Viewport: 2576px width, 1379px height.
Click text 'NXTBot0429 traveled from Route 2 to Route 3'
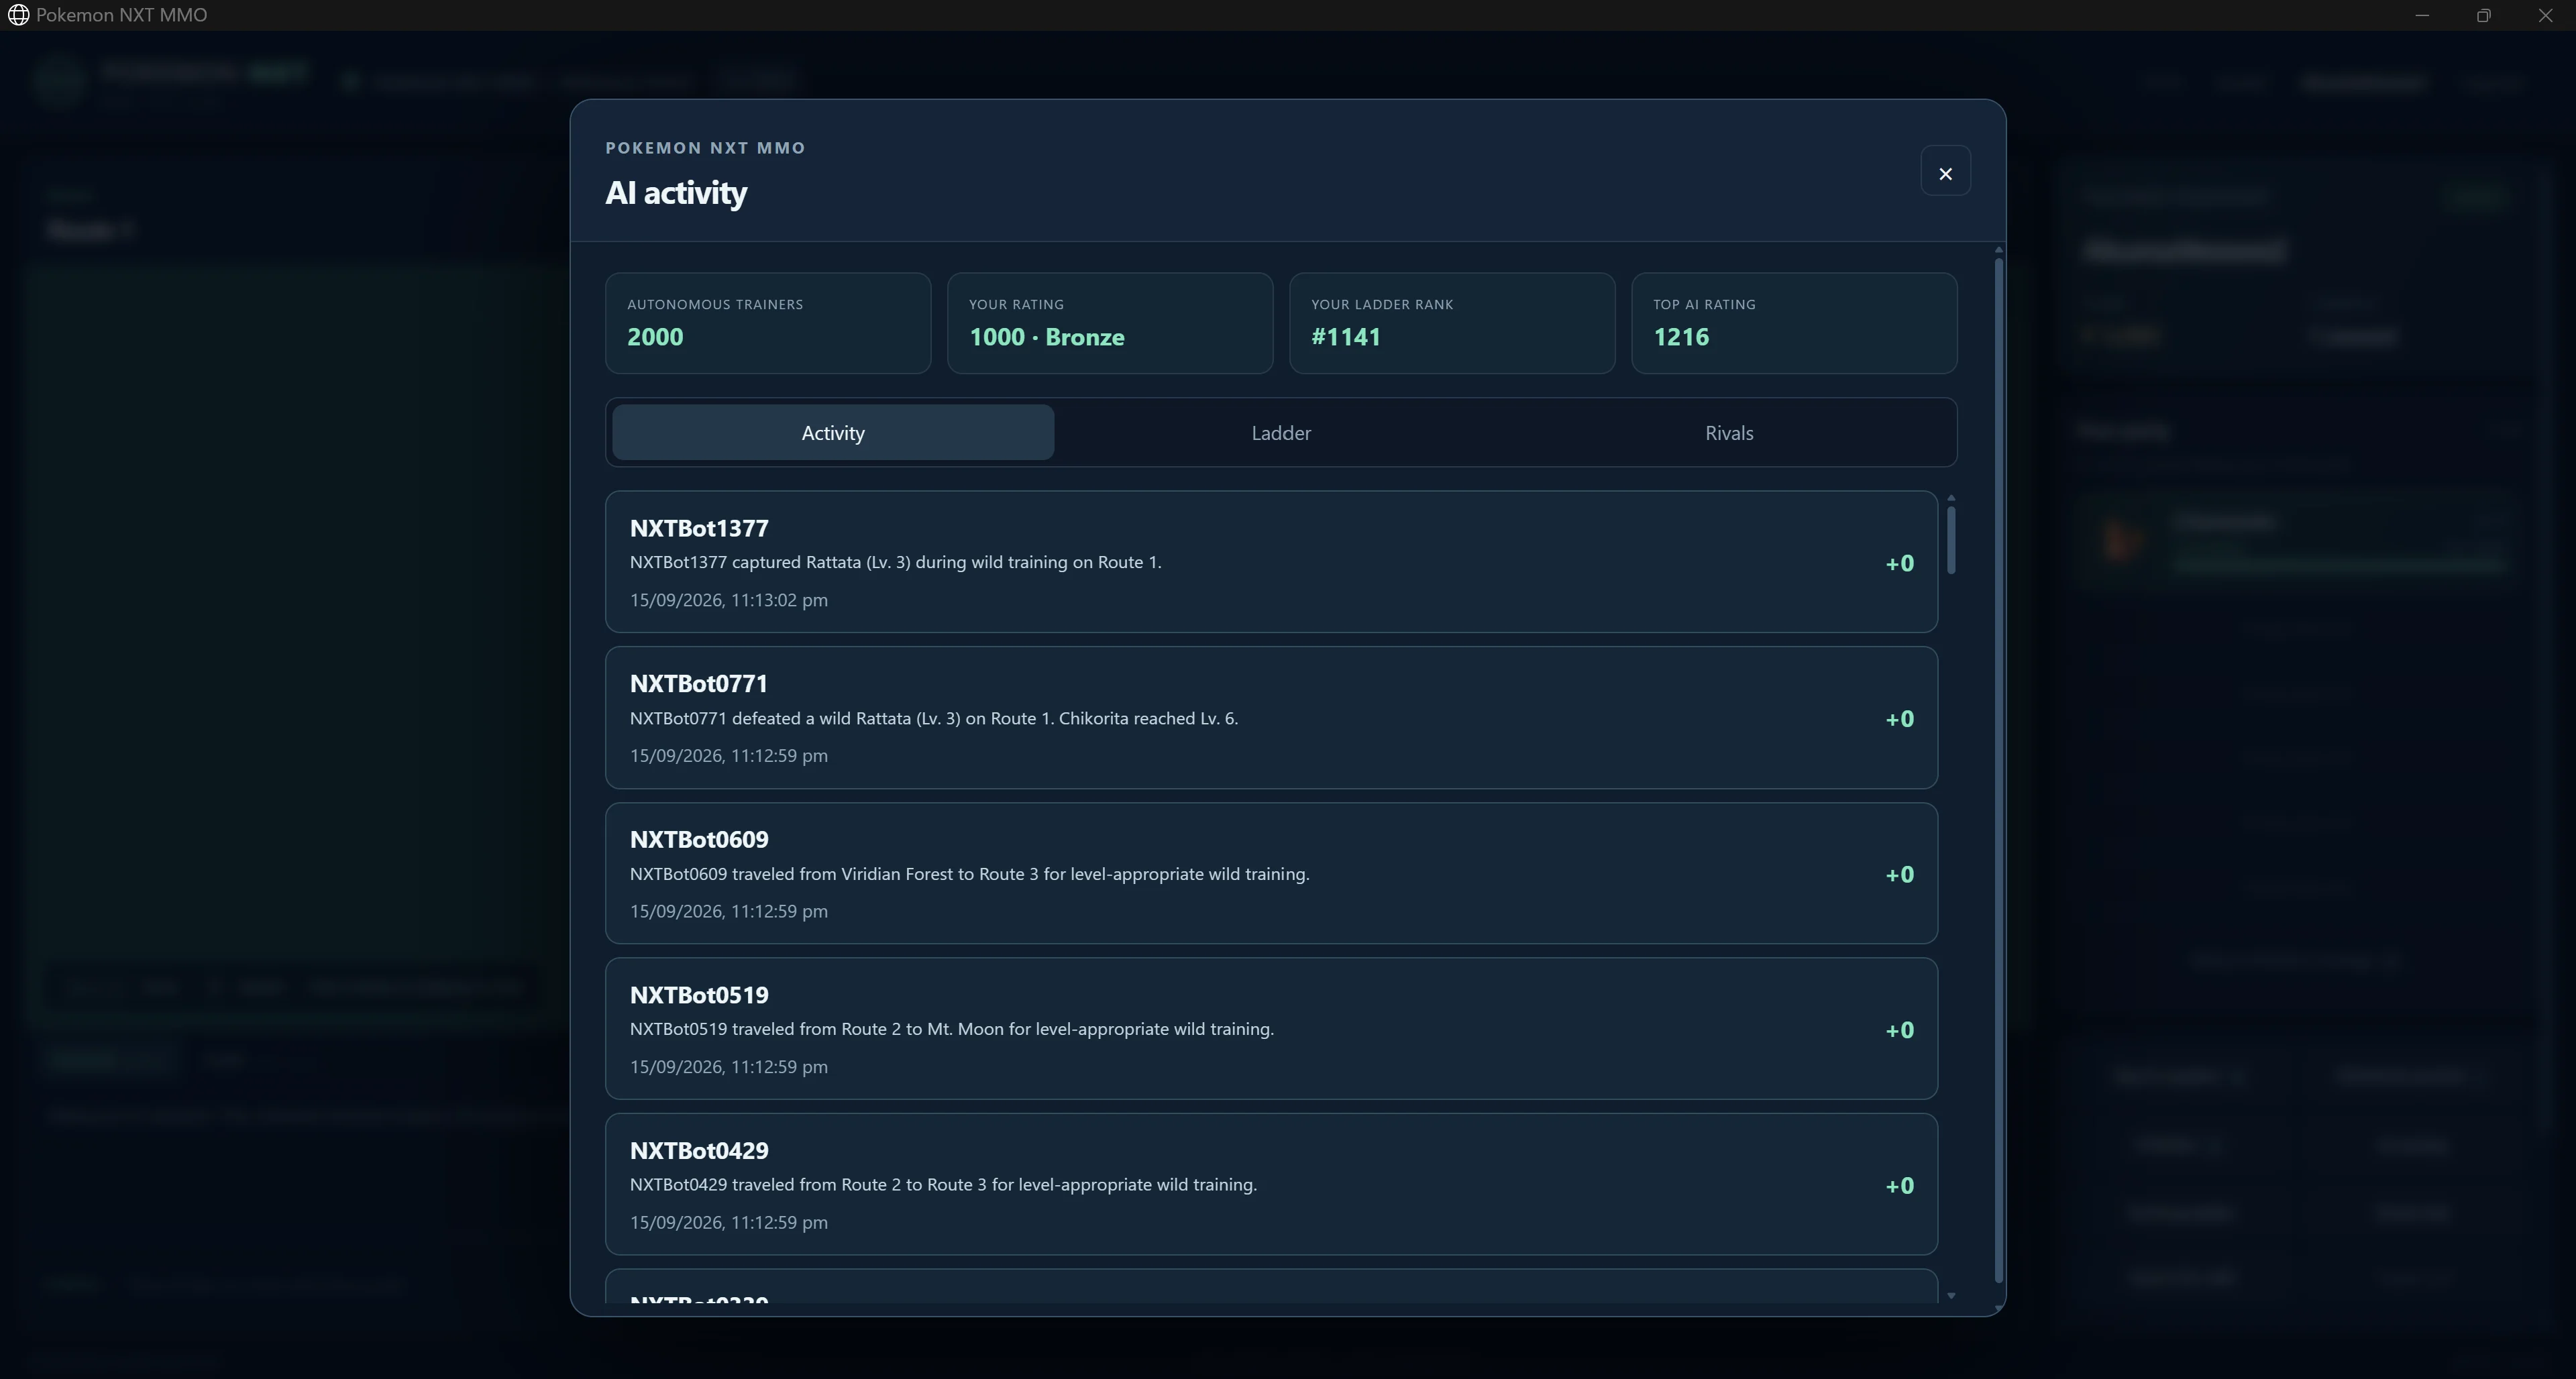(x=808, y=1185)
